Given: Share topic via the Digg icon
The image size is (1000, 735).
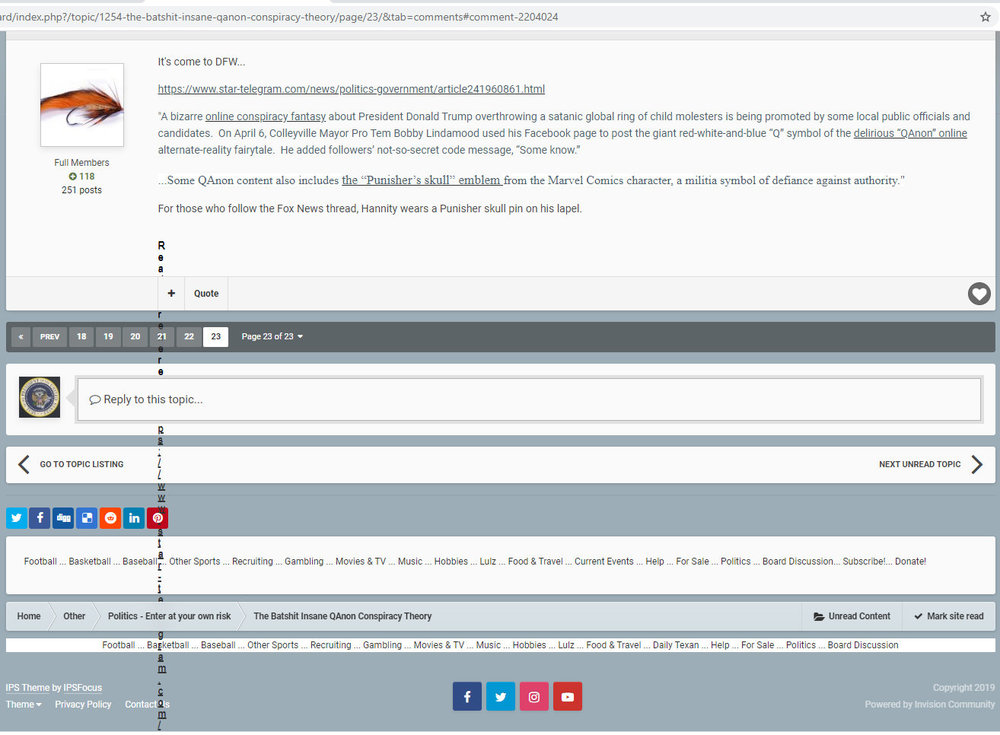Looking at the screenshot, I should click(x=63, y=518).
